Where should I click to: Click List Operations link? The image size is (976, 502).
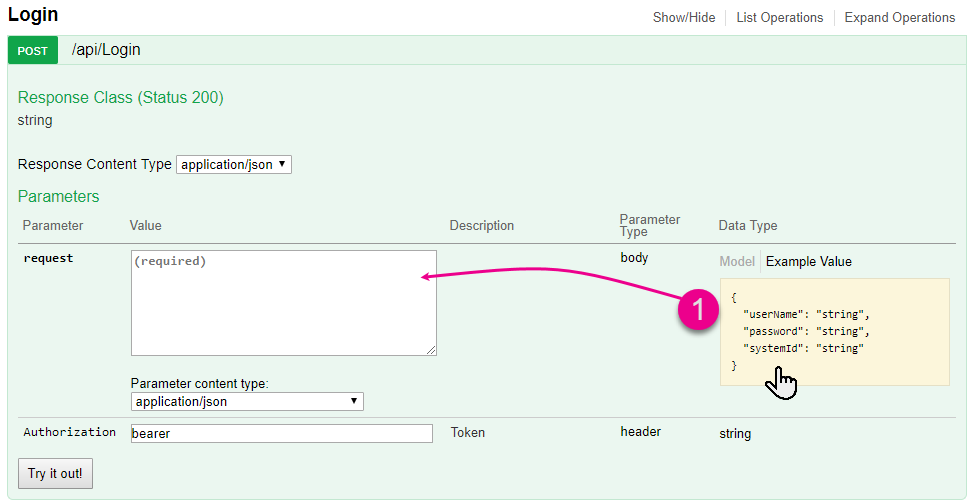click(x=779, y=17)
